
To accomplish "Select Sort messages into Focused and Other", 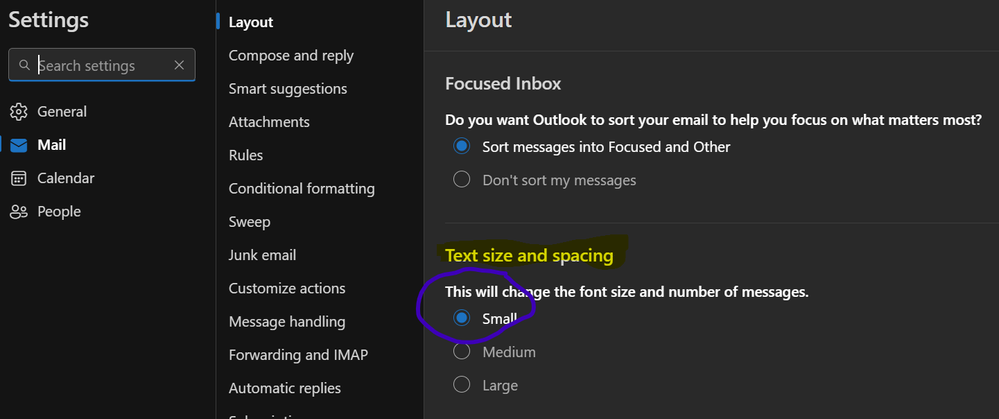I will (462, 147).
